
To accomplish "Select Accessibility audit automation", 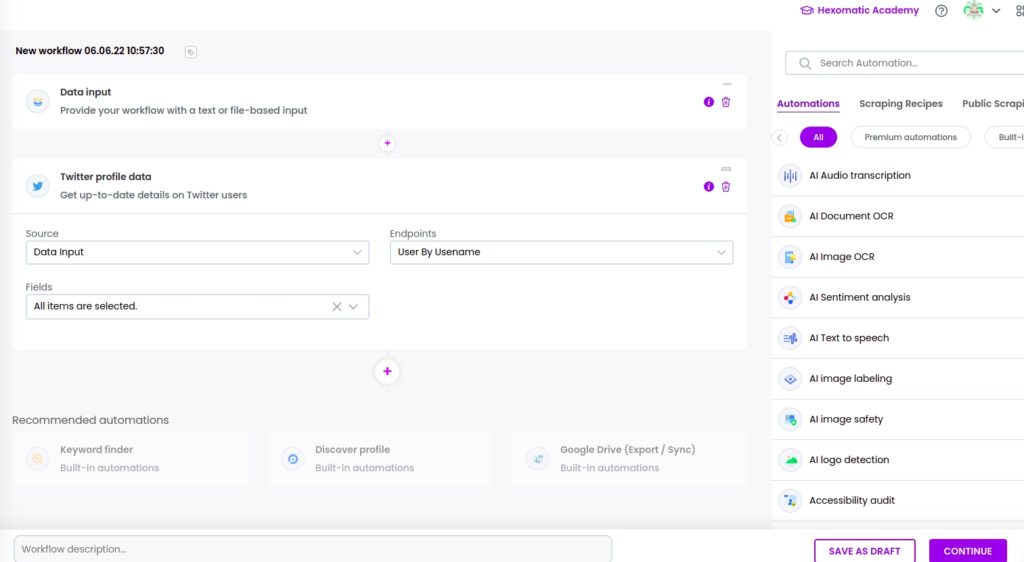I will point(898,501).
